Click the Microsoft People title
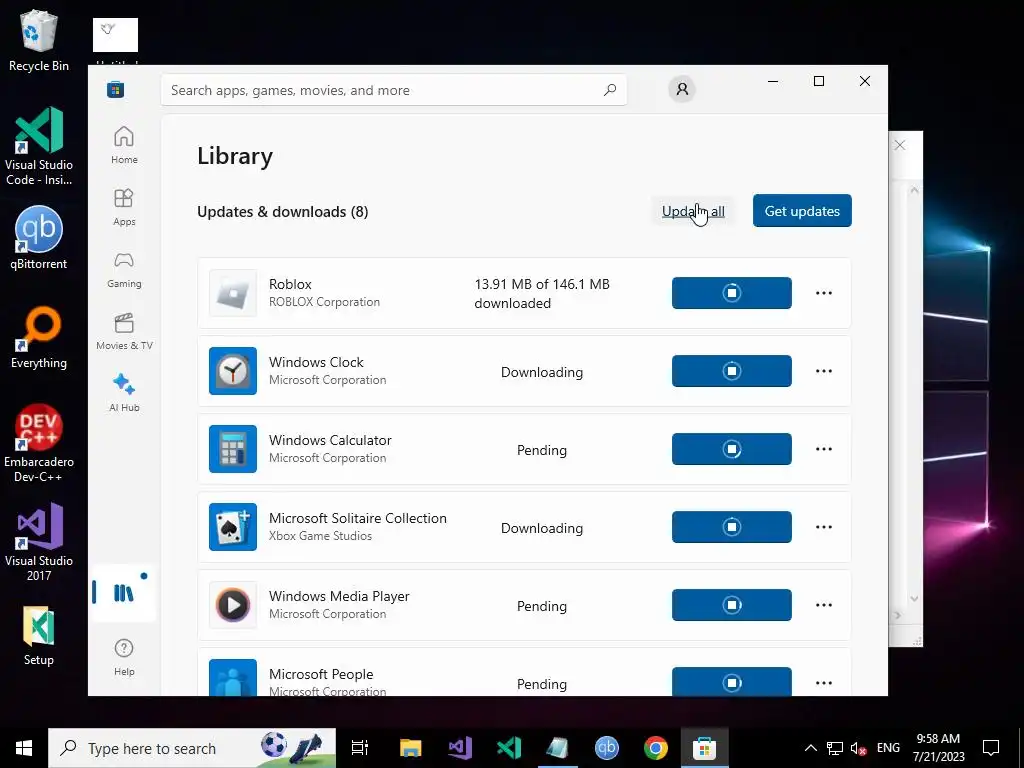 (321, 674)
